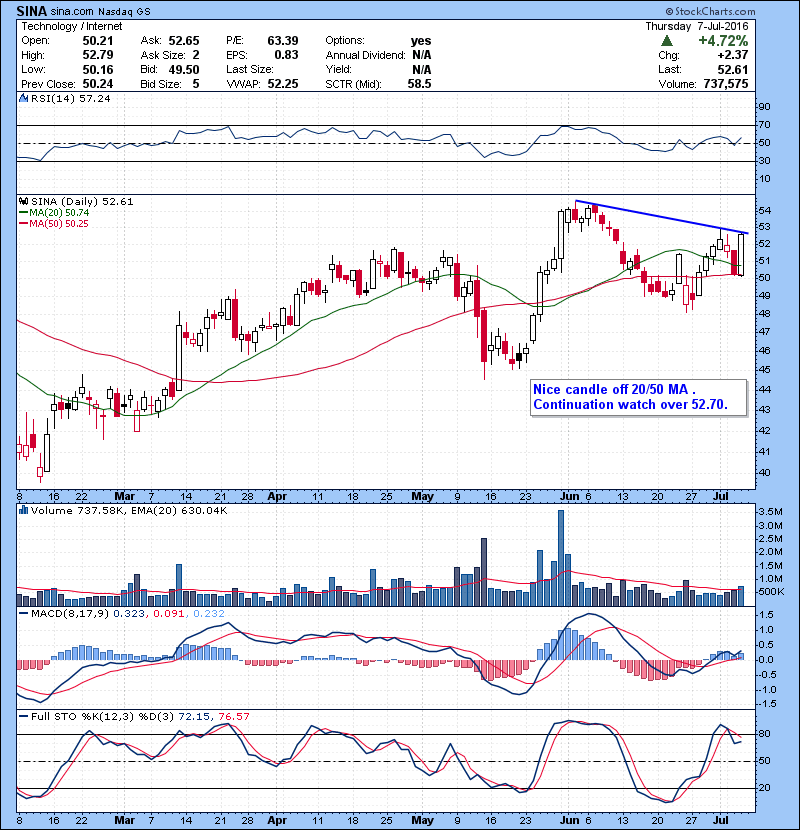Click the High value 52.79
This screenshot has width=800, height=830.
[98, 55]
